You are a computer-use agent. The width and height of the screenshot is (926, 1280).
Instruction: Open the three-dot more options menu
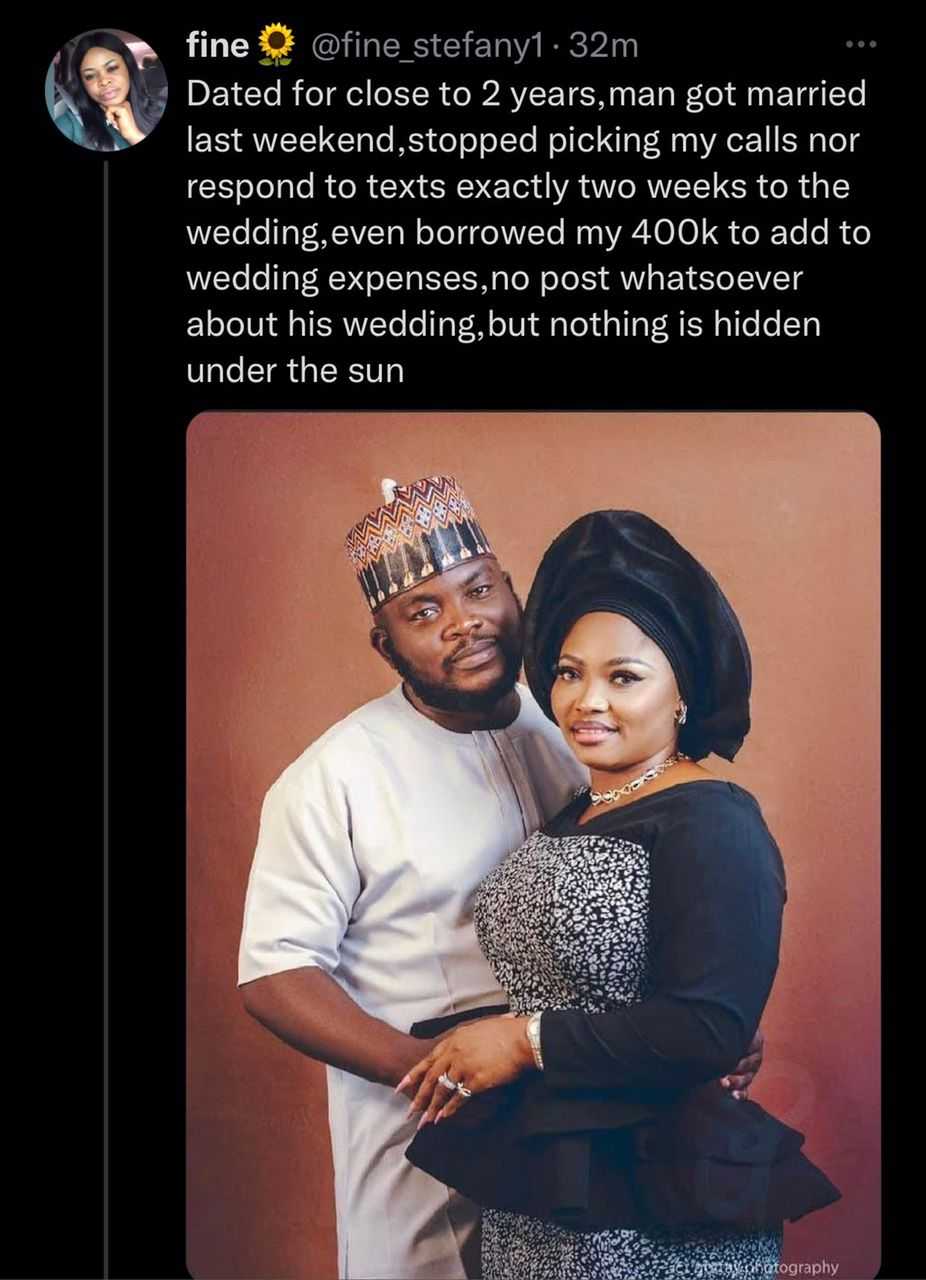[860, 45]
